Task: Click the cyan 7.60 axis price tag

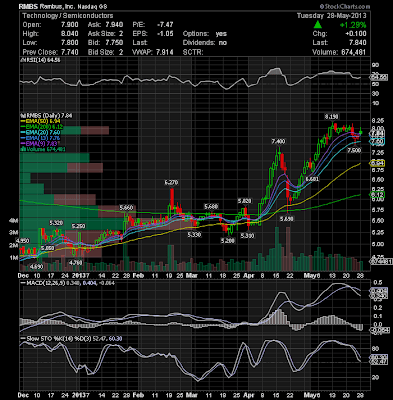Action: point(377,142)
